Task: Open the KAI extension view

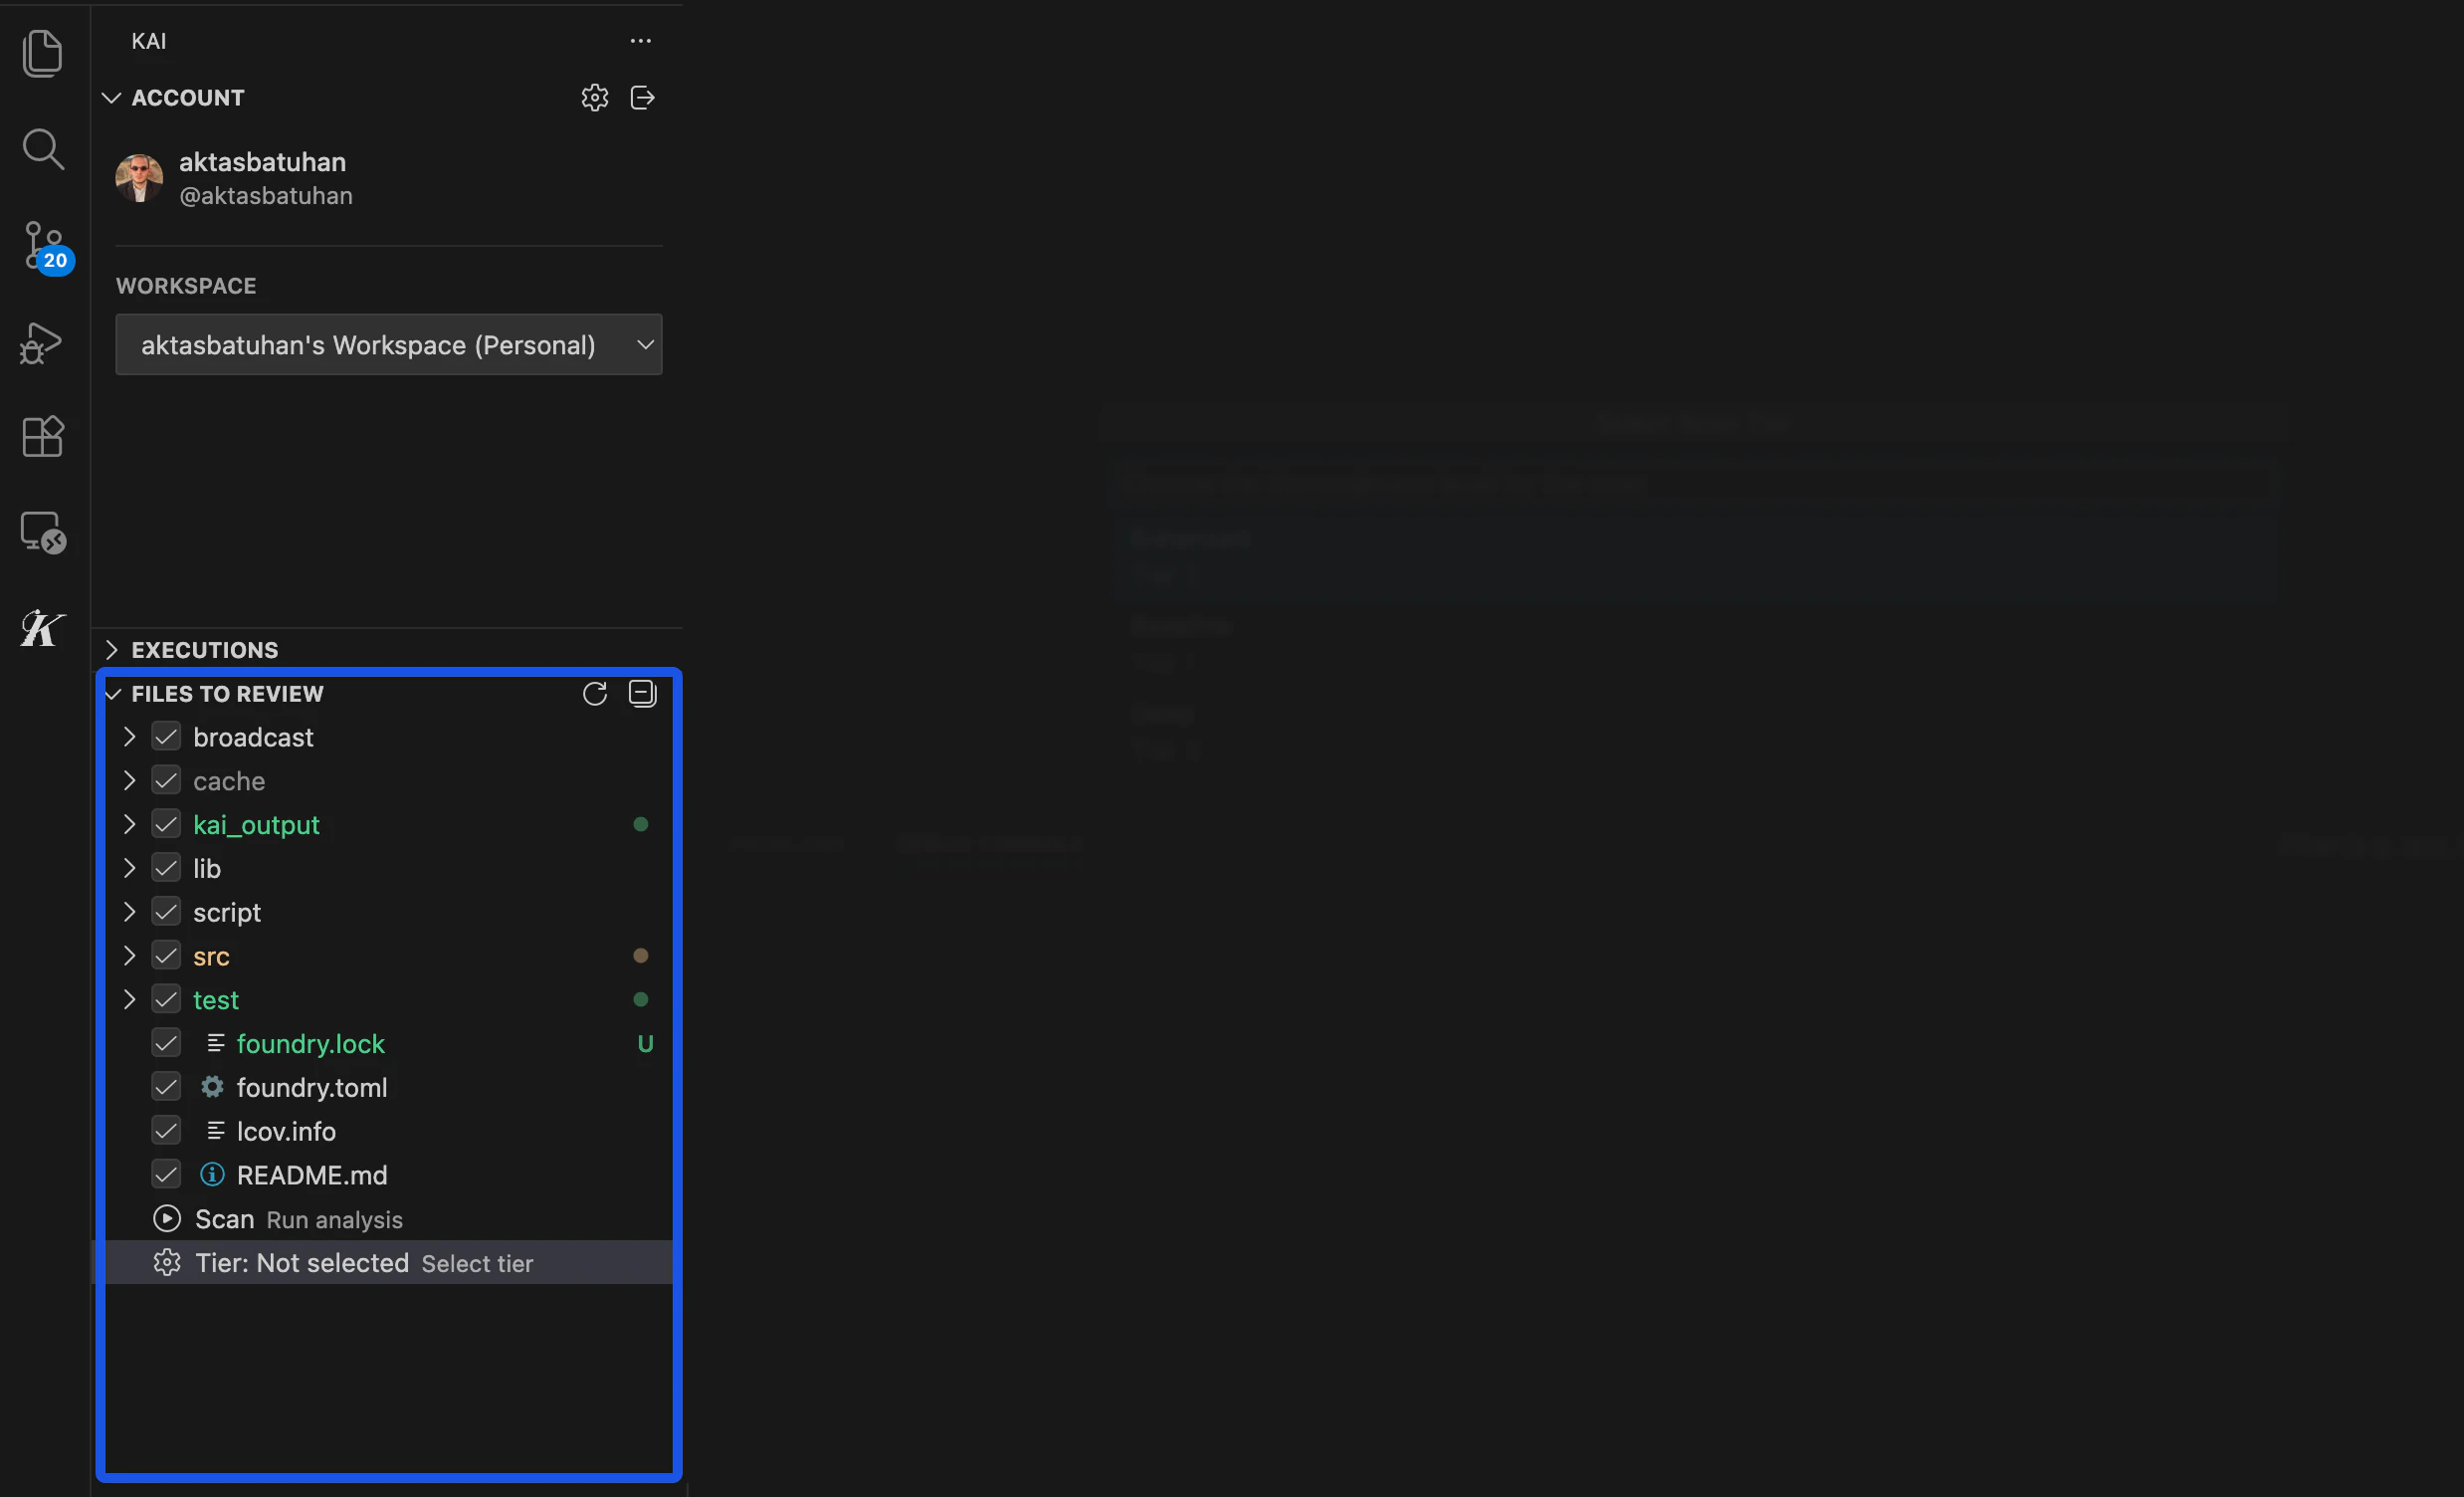Action: coord(43,628)
